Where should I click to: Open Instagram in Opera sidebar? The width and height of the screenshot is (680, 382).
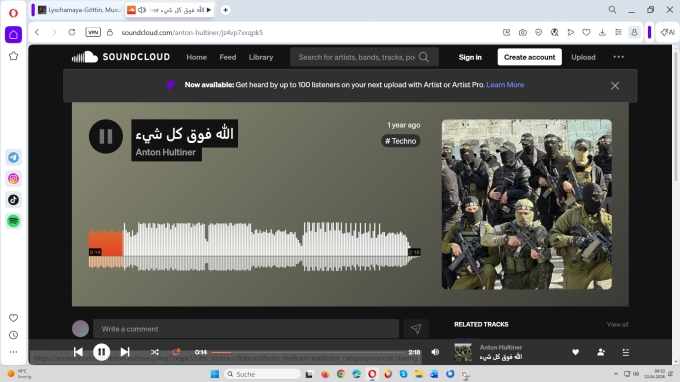13,179
